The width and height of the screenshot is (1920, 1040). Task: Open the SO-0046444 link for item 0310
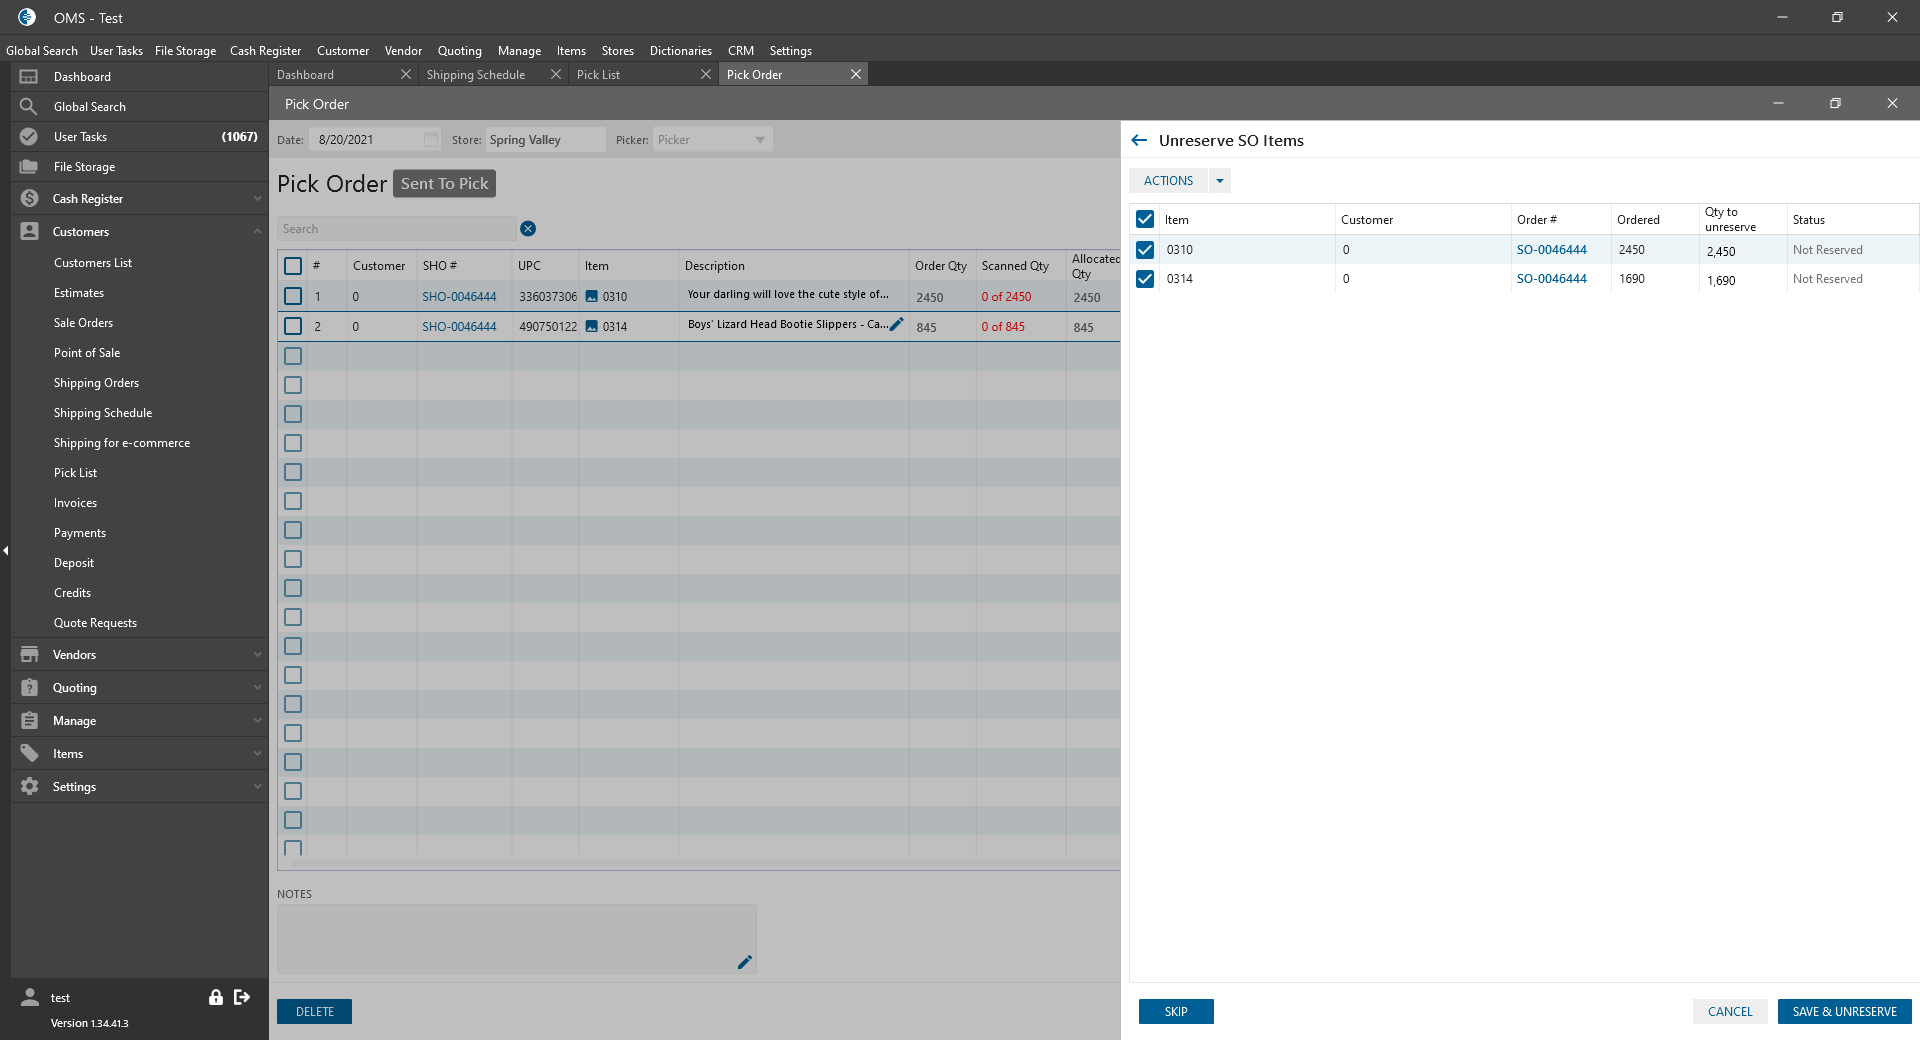1551,250
